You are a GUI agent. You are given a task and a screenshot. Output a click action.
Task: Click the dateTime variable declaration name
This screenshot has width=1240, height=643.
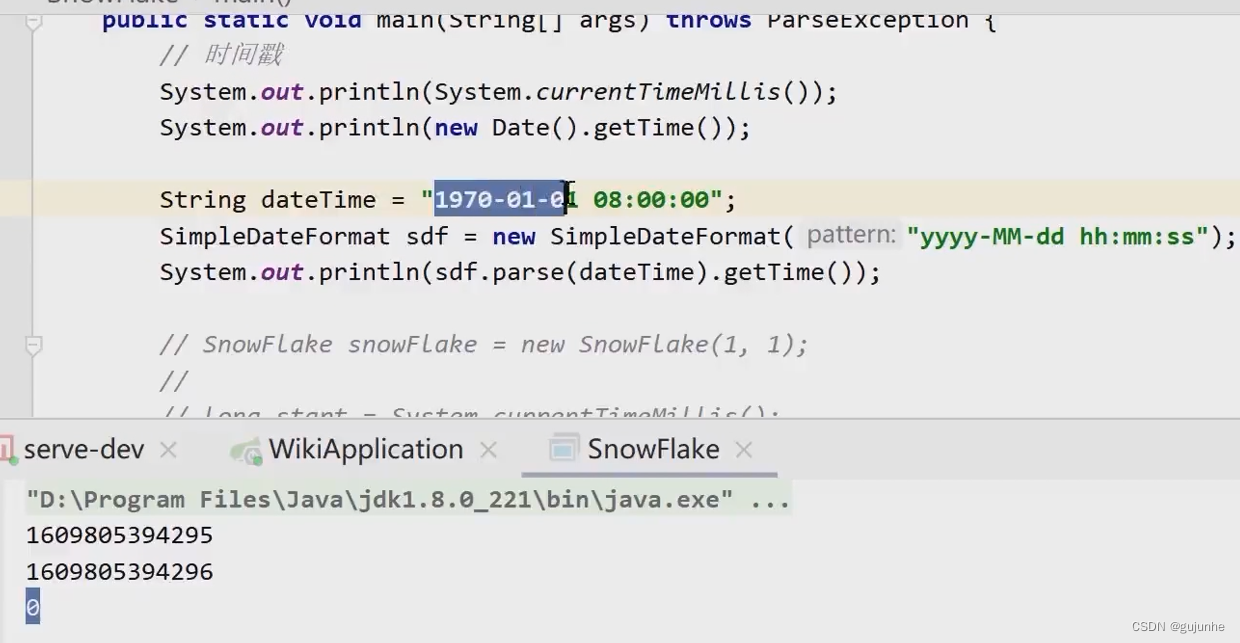point(318,200)
